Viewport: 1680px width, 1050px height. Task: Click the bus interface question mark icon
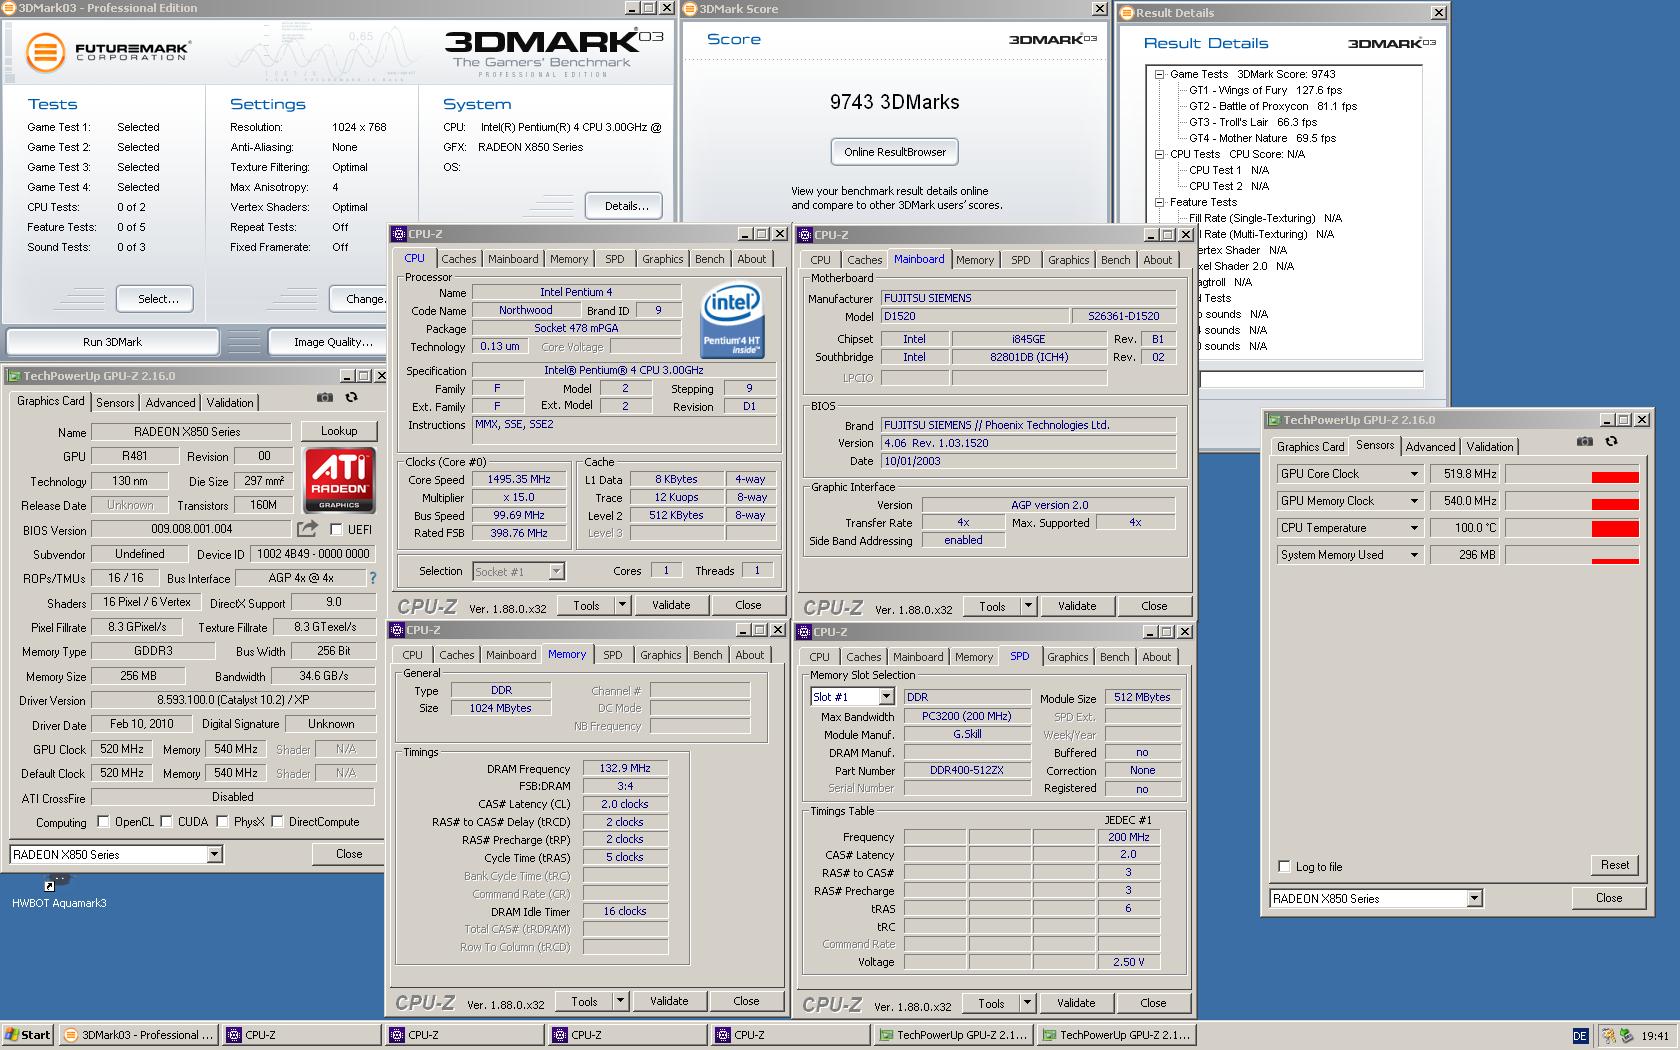[373, 578]
